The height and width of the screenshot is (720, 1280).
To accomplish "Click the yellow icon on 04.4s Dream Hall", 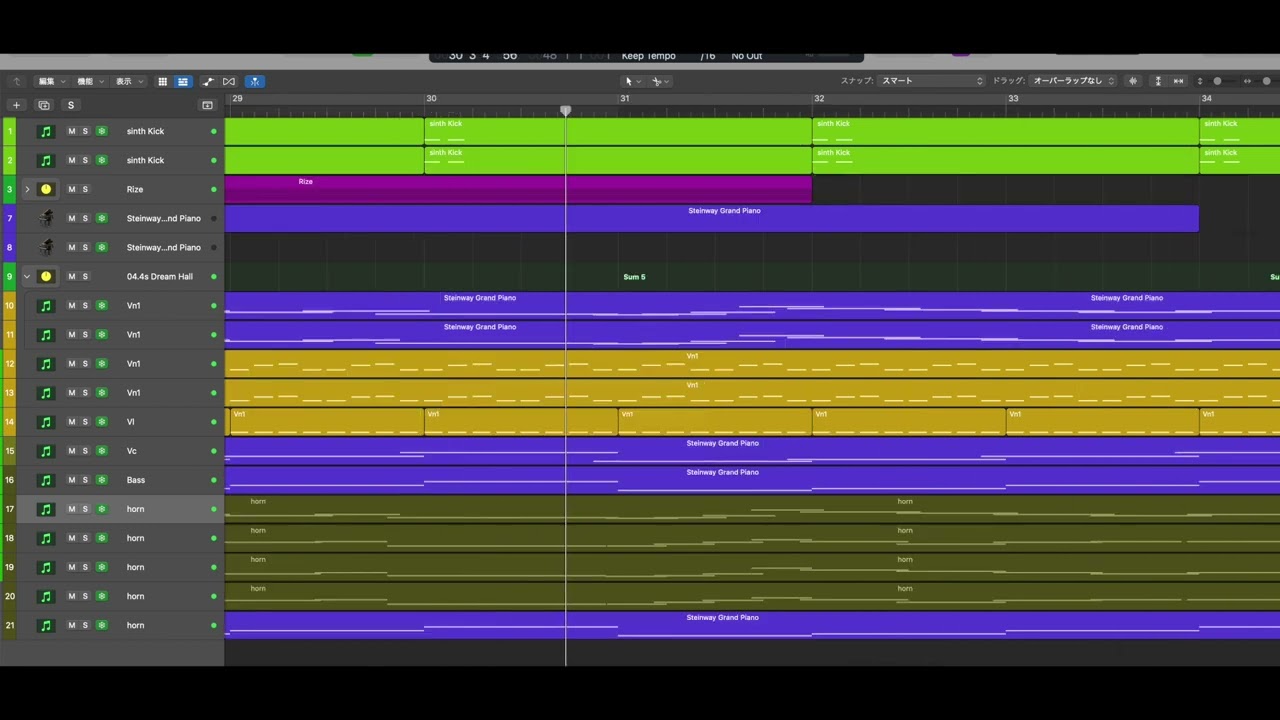I will pyautogui.click(x=45, y=276).
